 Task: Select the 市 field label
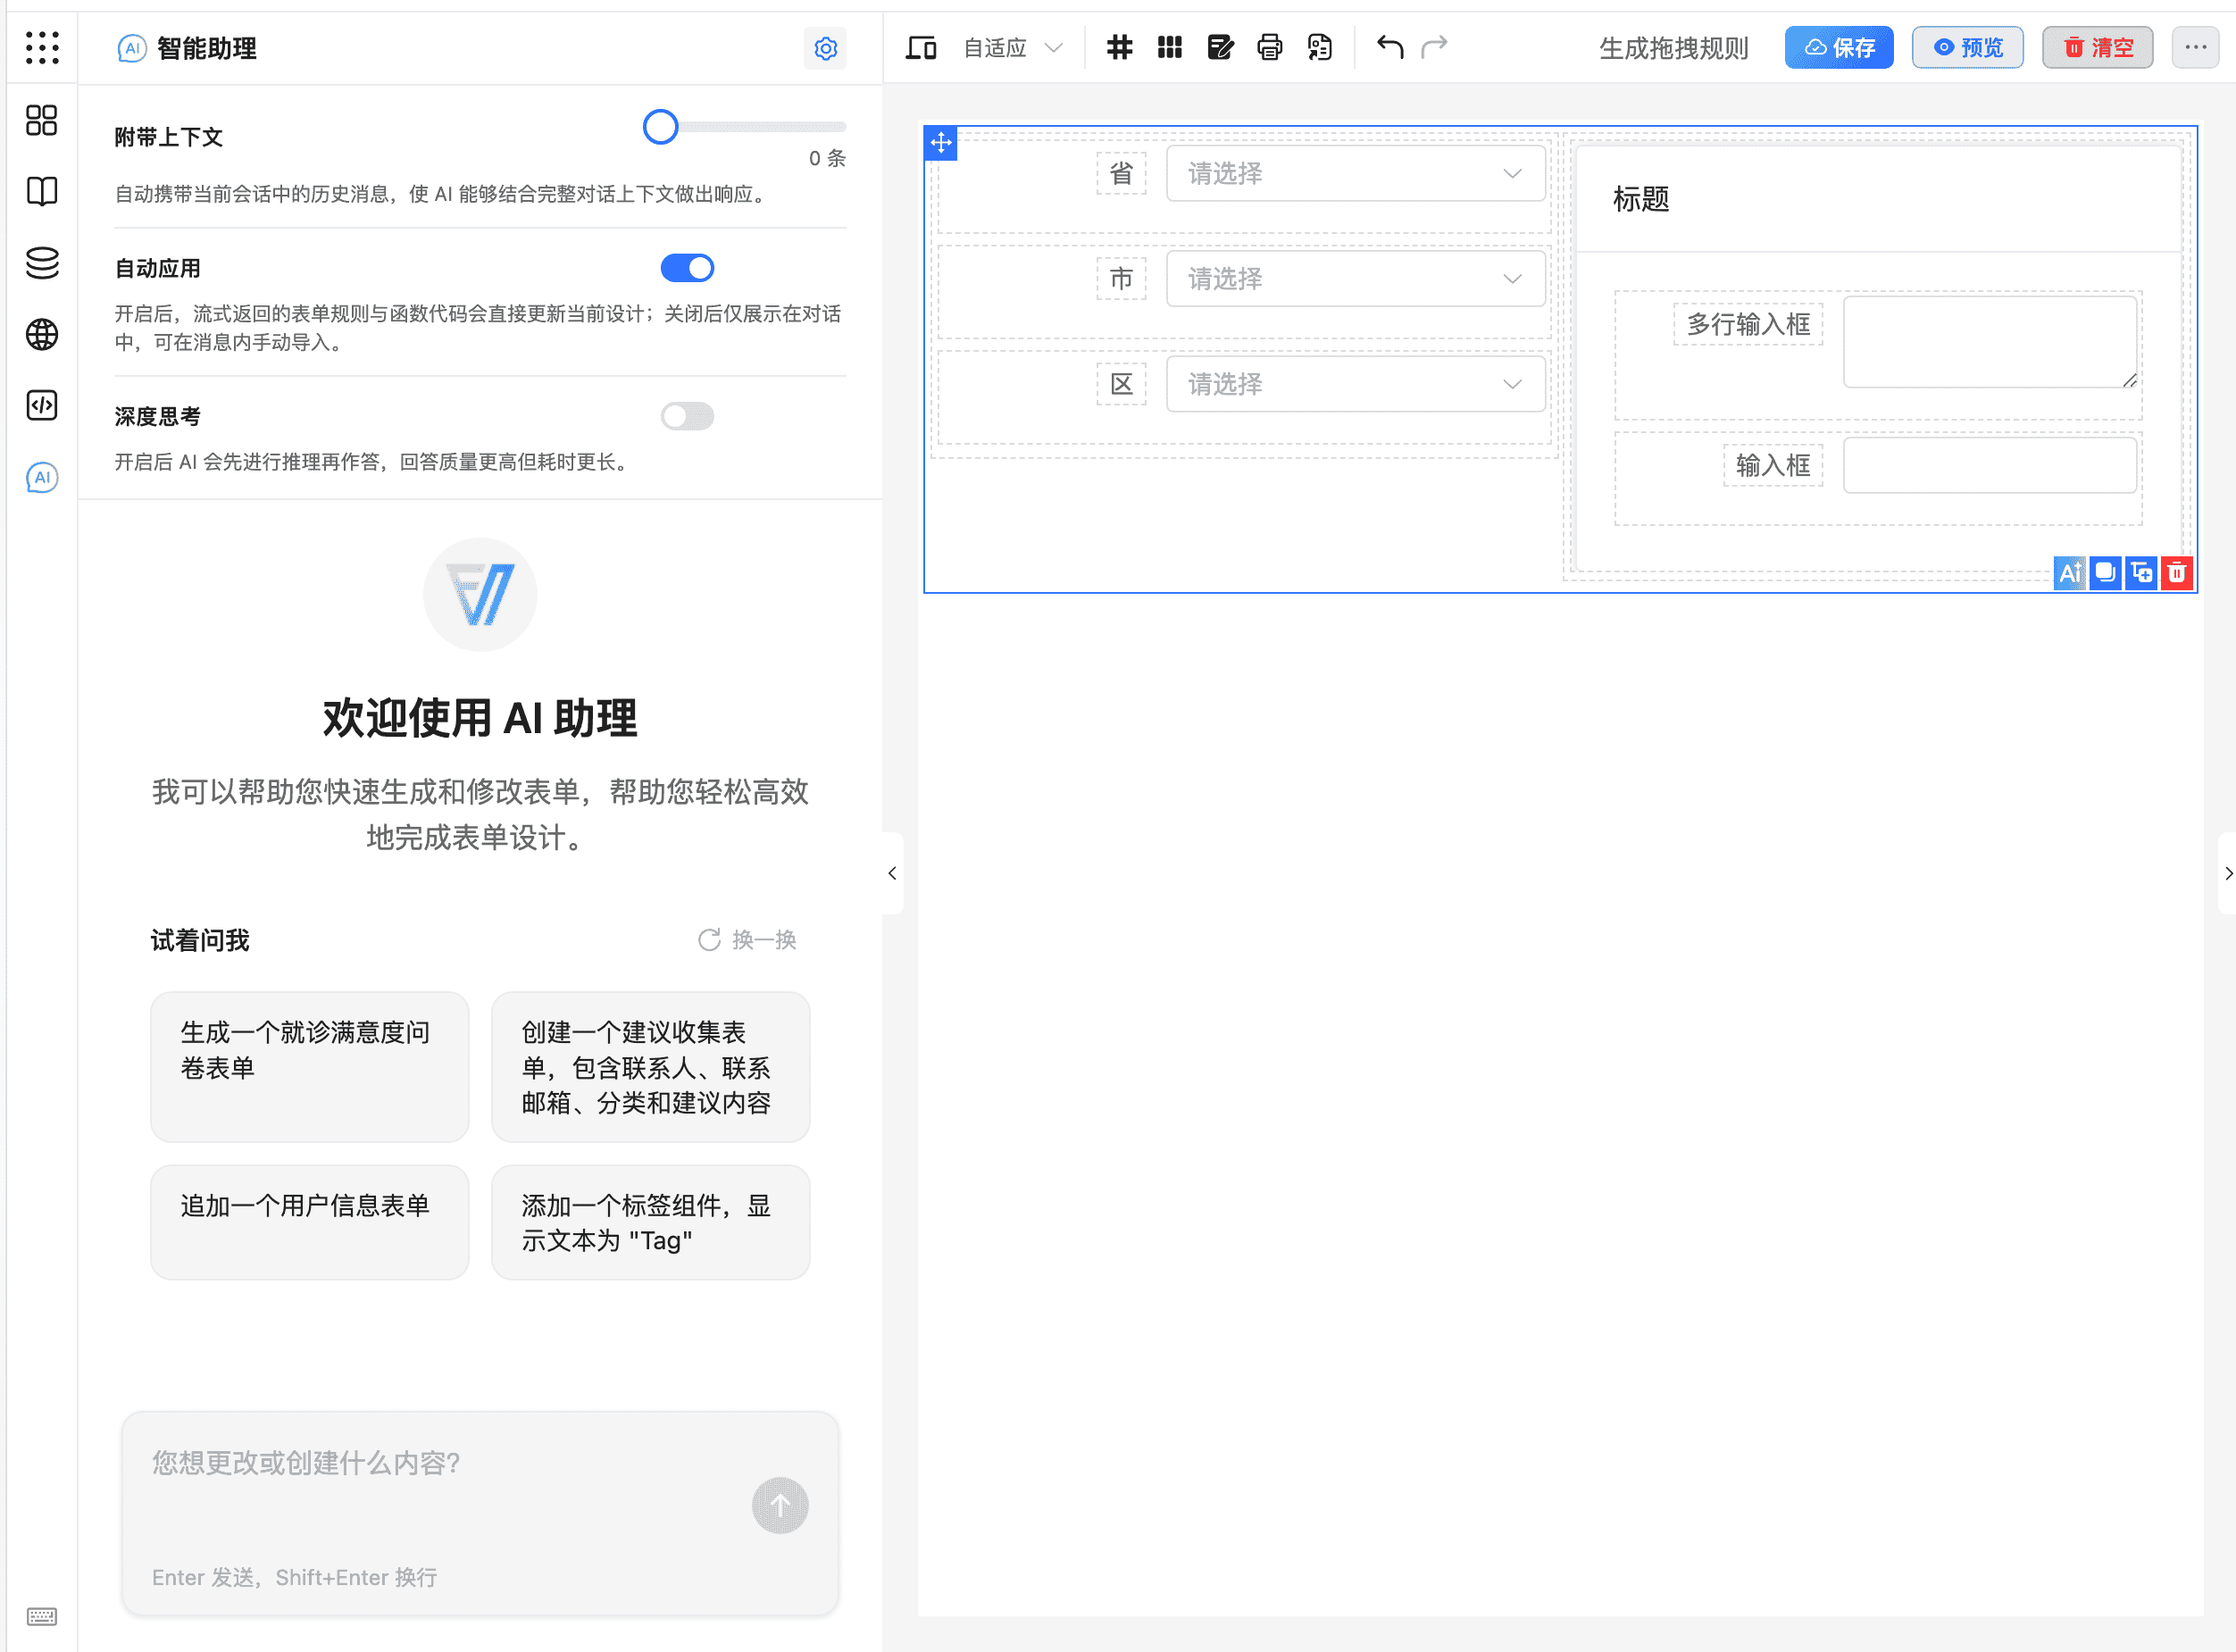tap(1121, 278)
